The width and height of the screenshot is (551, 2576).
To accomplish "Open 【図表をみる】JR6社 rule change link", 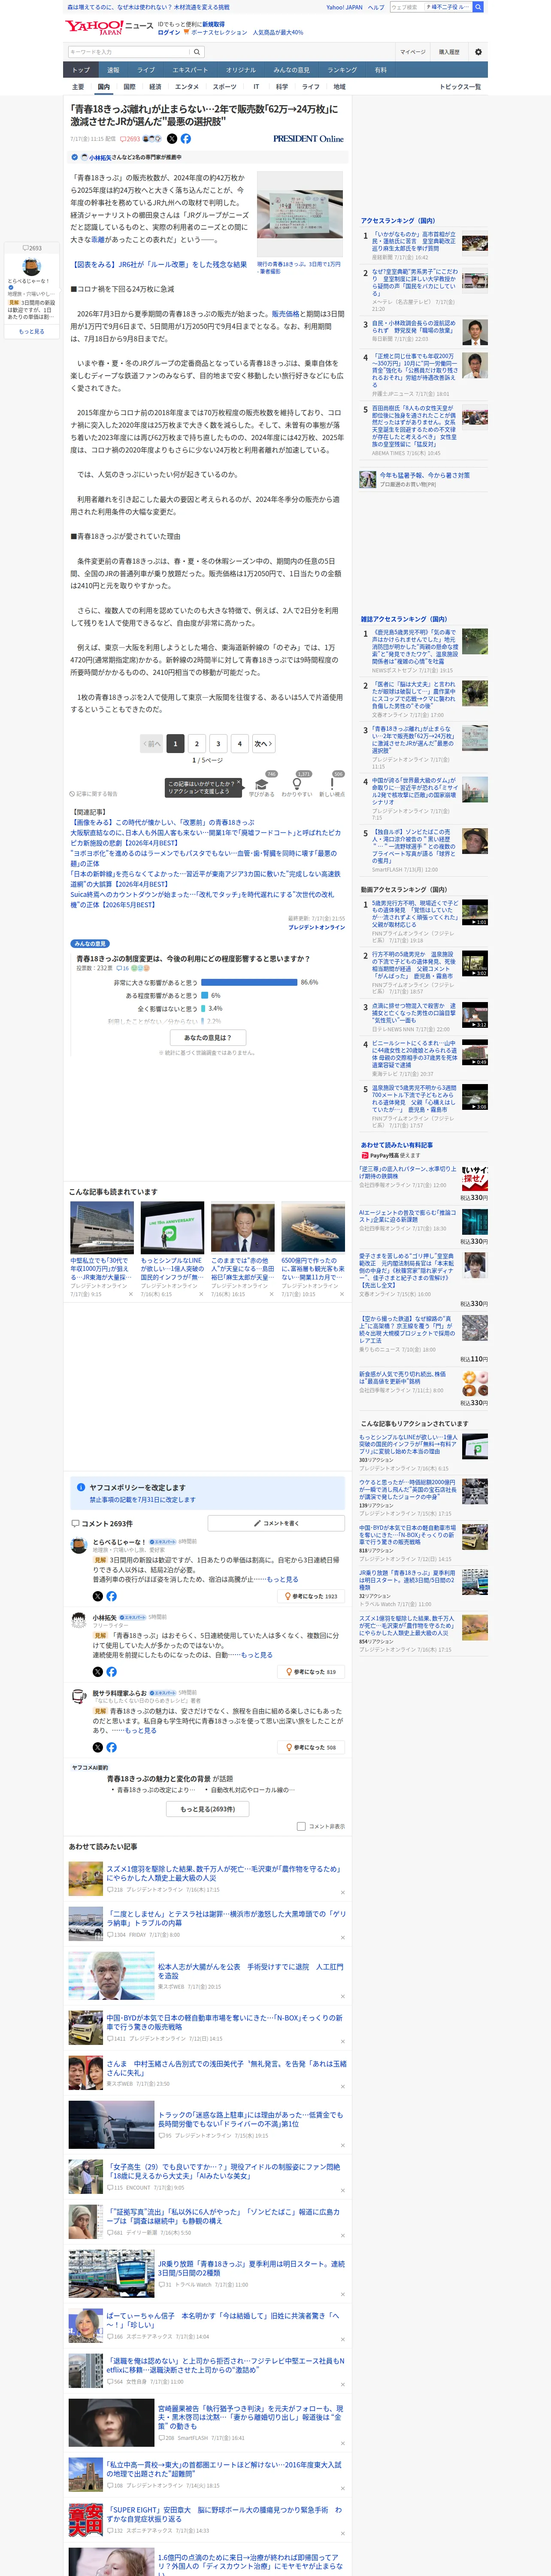I will tap(160, 265).
